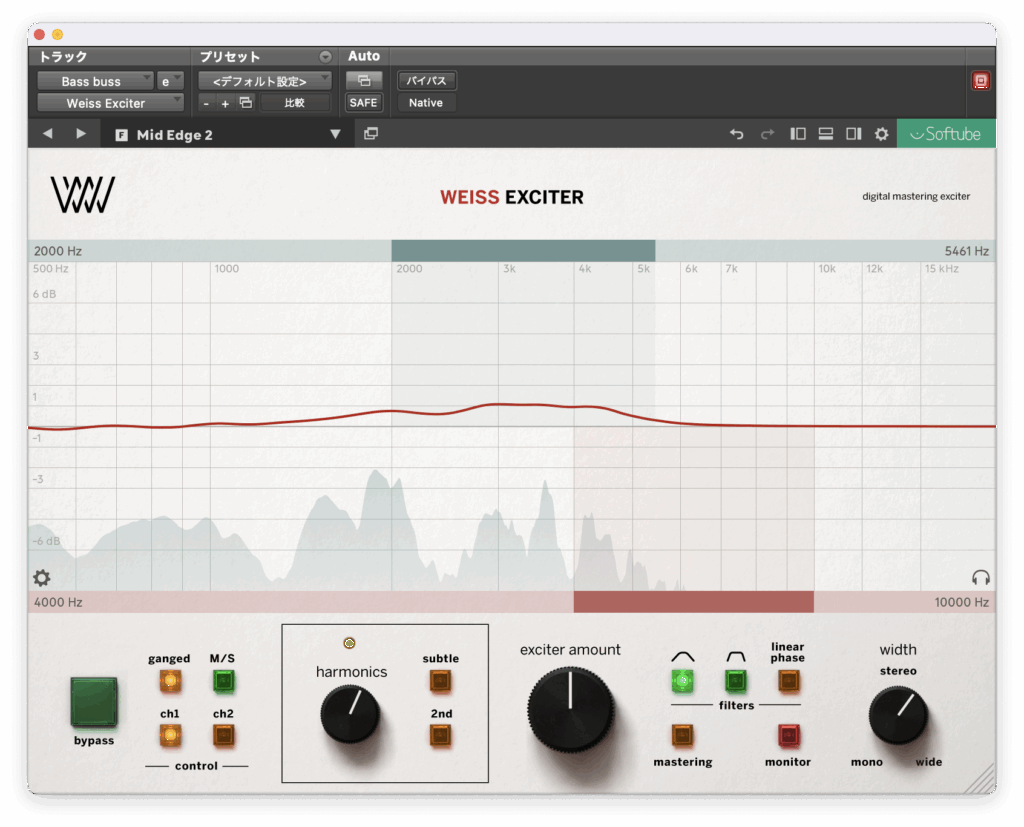Toggle the bell-shaped filter button
This screenshot has width=1024, height=827.
683,681
